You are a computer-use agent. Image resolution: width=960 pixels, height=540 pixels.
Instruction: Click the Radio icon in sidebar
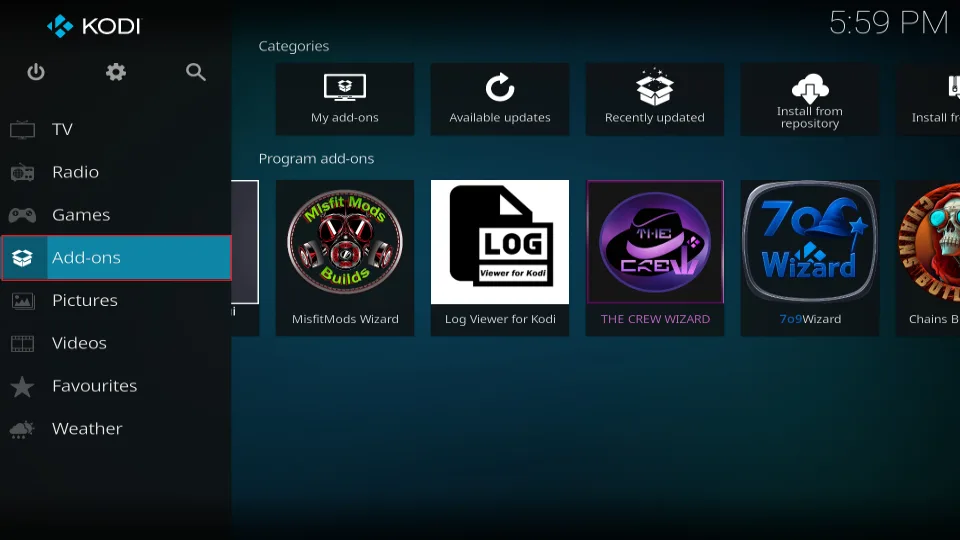[x=23, y=173]
